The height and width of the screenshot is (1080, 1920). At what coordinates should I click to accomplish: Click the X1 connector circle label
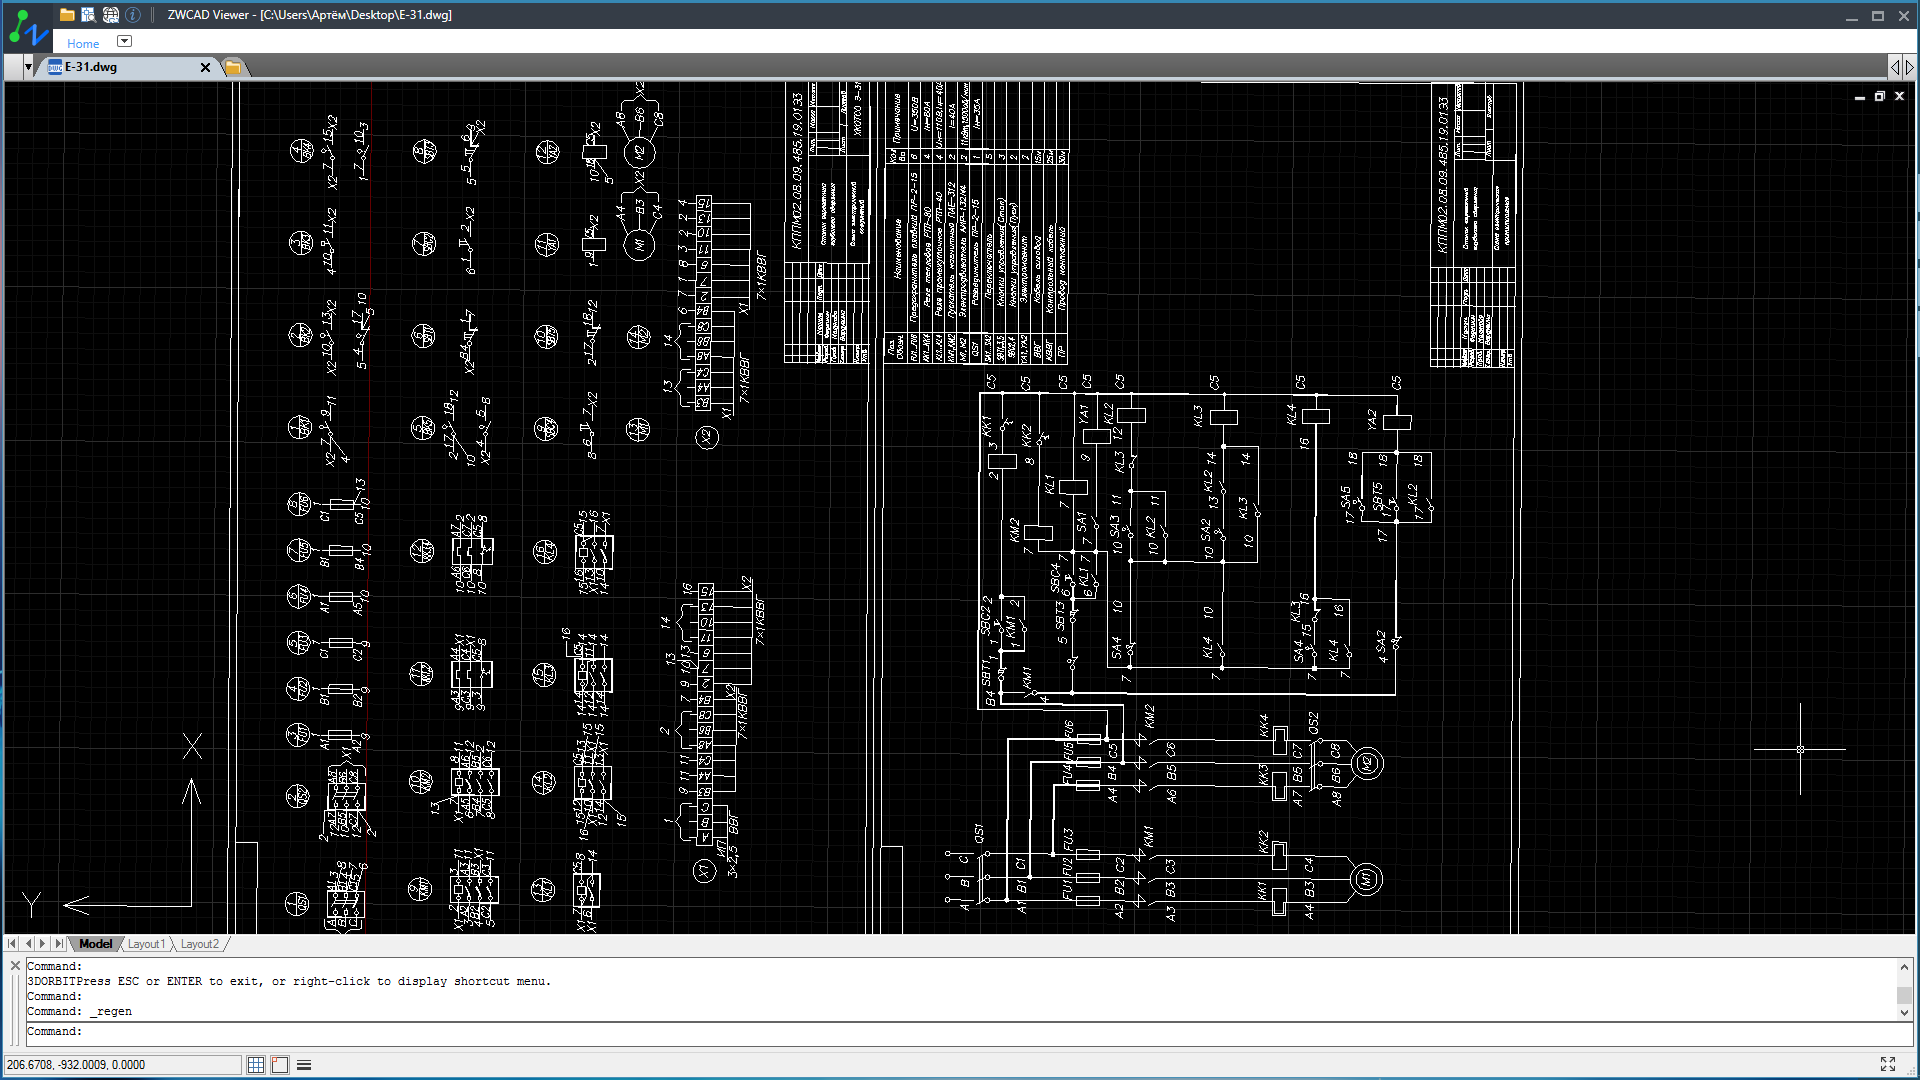click(705, 871)
